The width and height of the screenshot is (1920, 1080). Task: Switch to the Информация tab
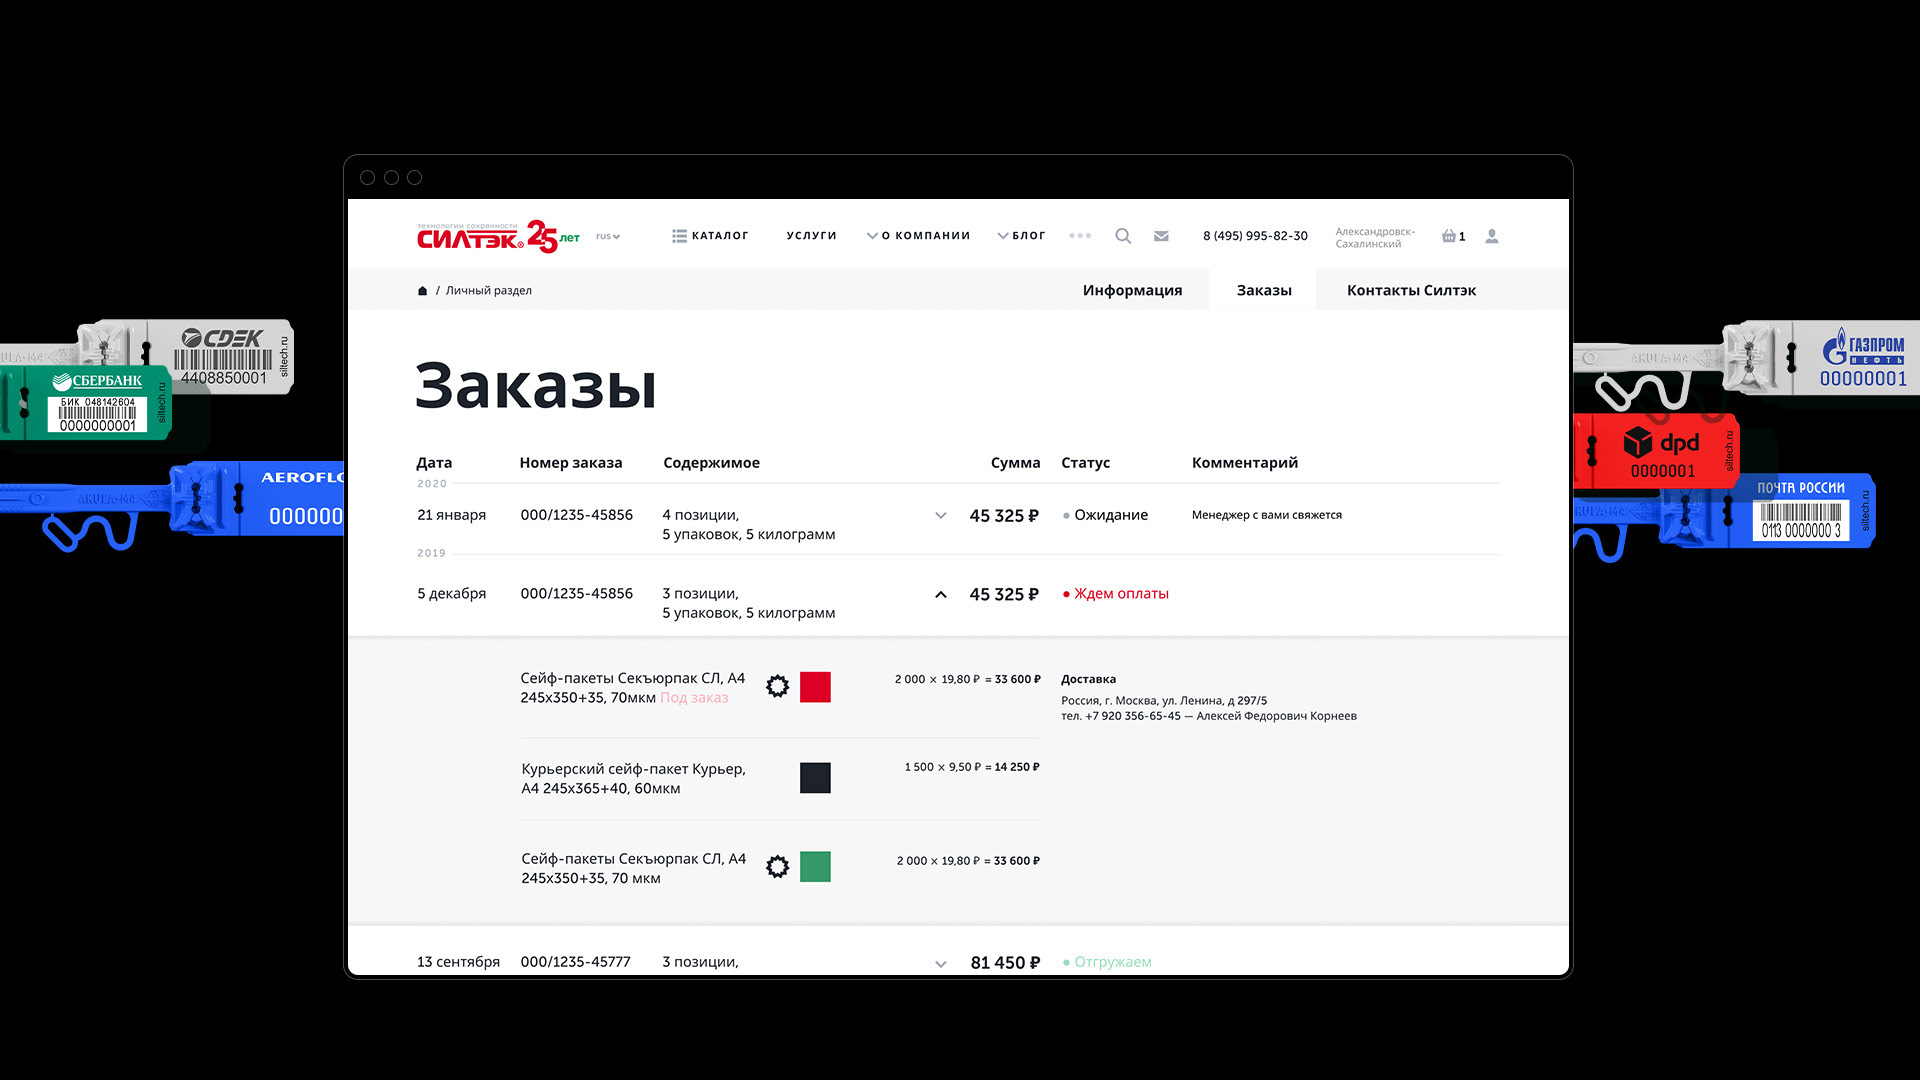[1132, 290]
